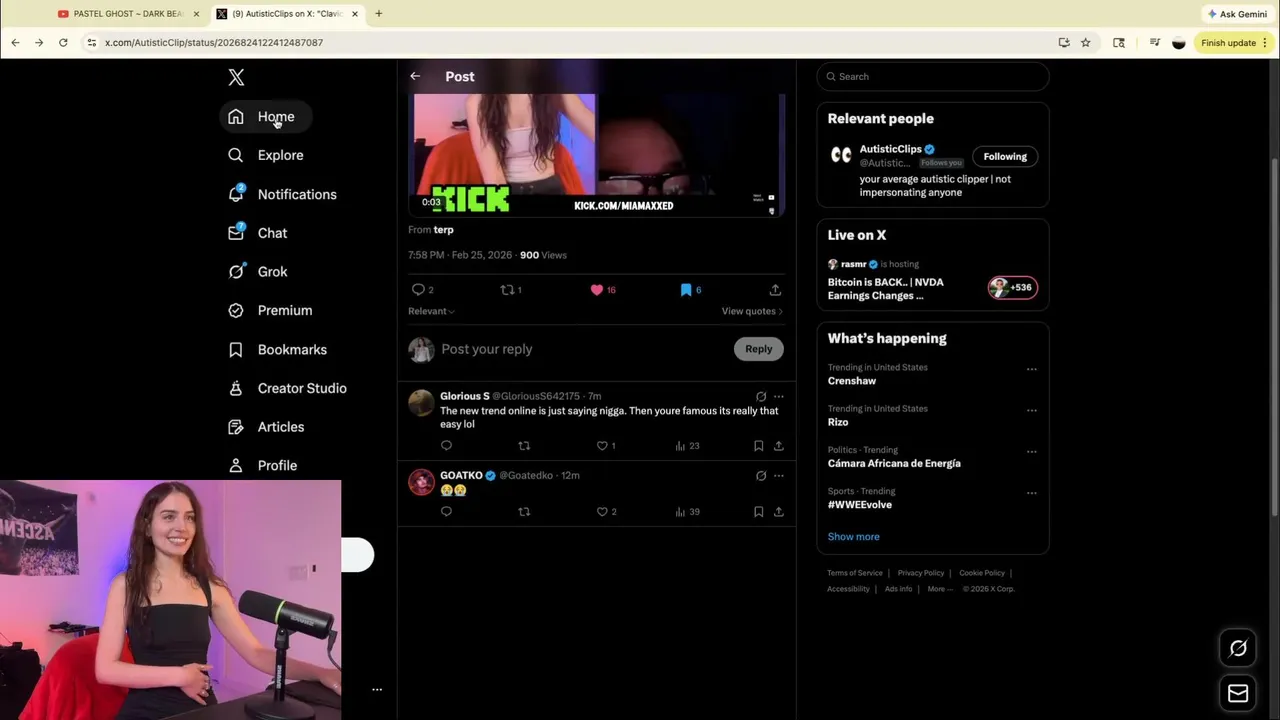Repost the GOATKO comment
Image resolution: width=1280 pixels, height=720 pixels.
[x=524, y=512]
